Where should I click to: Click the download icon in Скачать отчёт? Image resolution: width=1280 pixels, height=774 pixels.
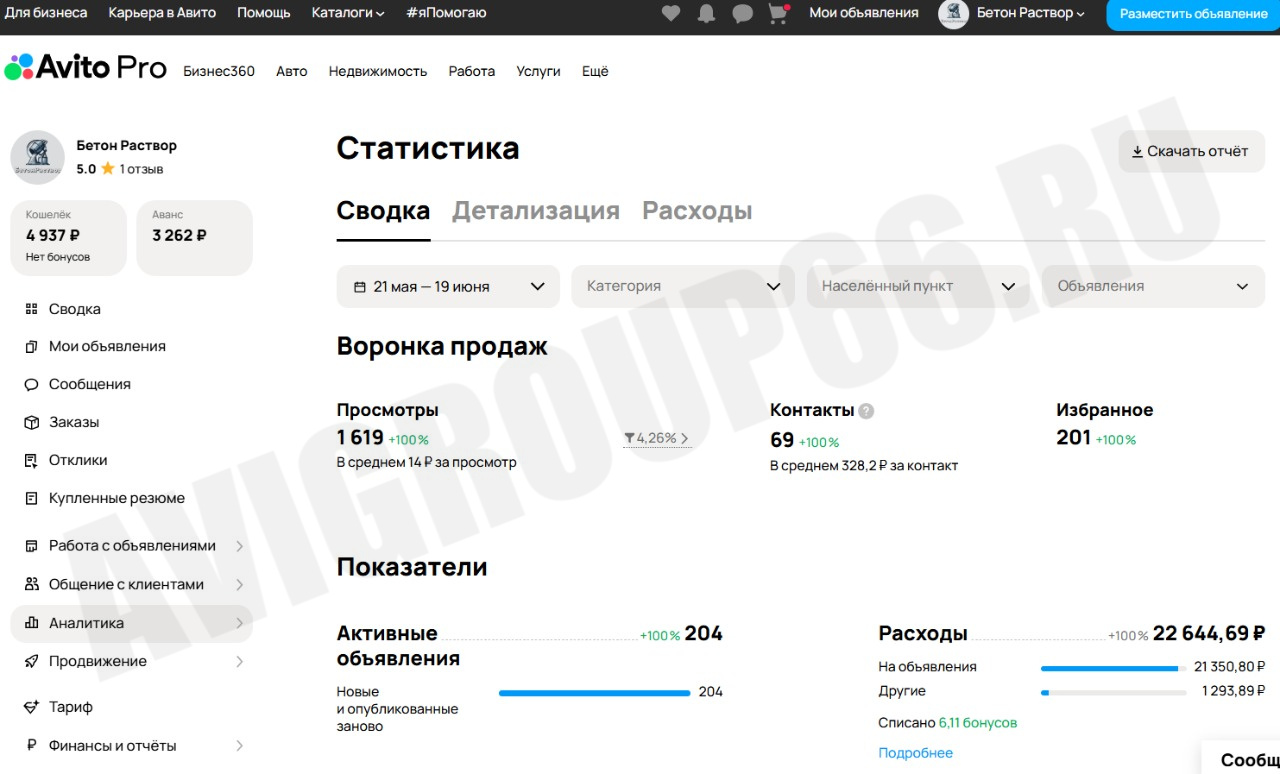pos(1137,152)
